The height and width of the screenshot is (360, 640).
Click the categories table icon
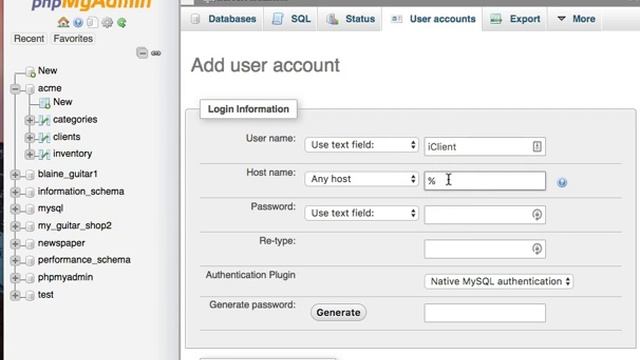tap(44, 120)
